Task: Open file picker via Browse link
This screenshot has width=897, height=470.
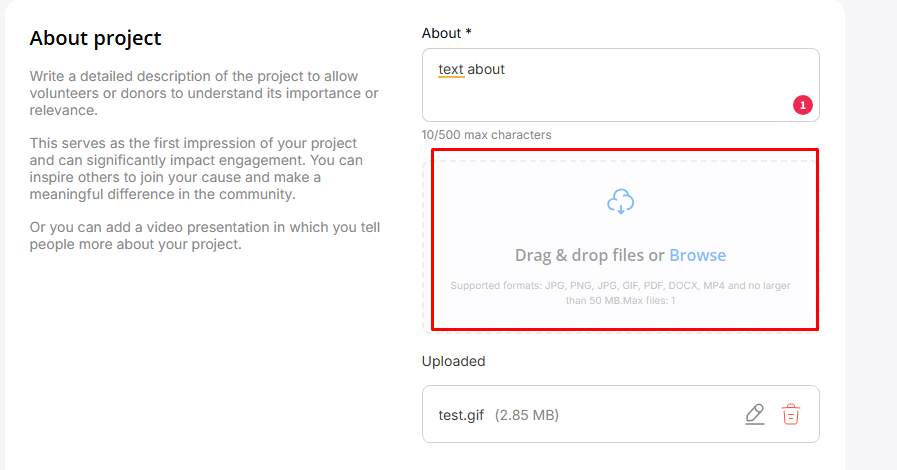Action: pos(697,255)
